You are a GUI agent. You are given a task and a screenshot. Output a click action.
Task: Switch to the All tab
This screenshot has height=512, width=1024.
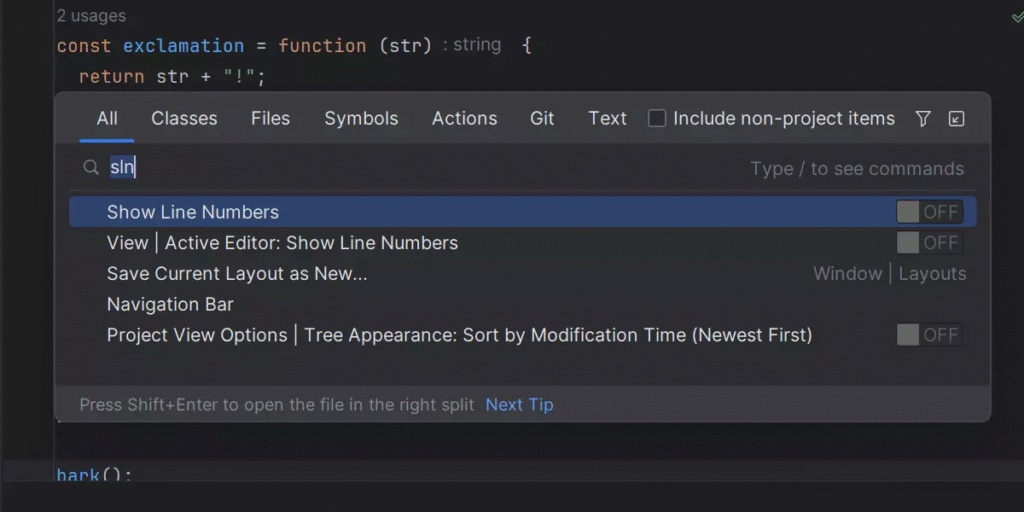(x=107, y=119)
